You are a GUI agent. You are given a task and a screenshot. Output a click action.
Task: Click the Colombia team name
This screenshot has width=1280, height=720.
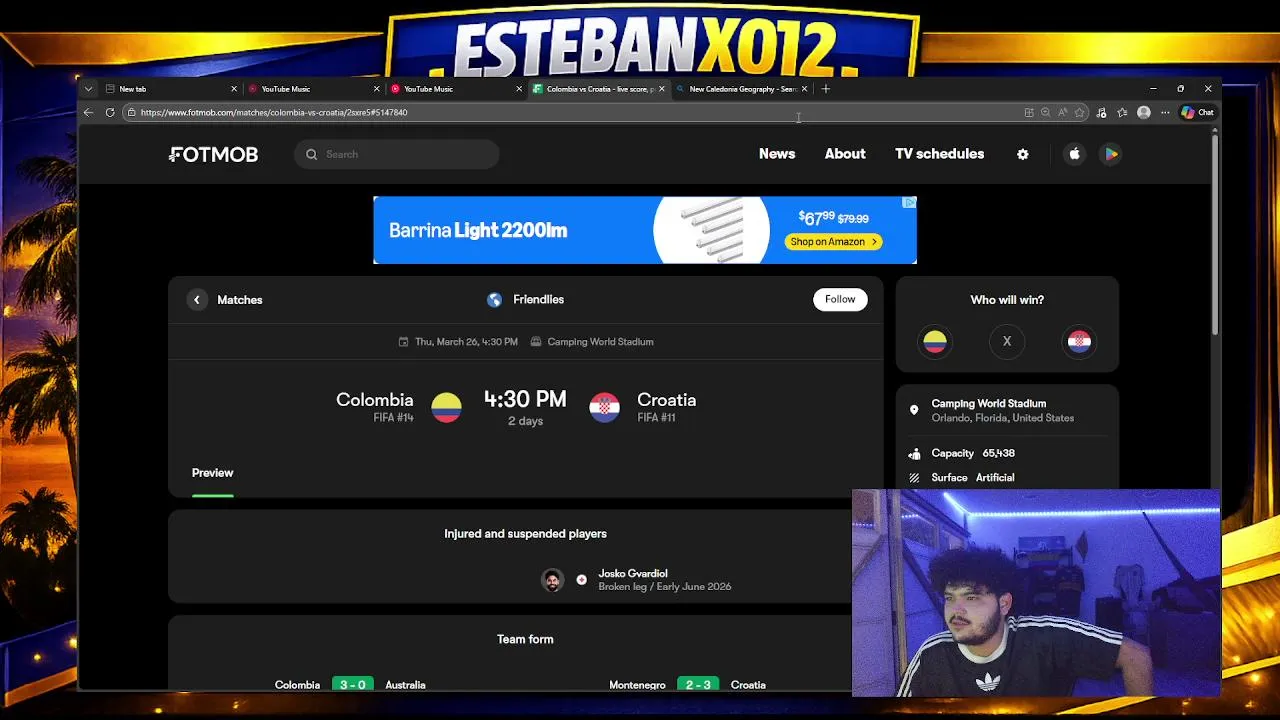(375, 400)
